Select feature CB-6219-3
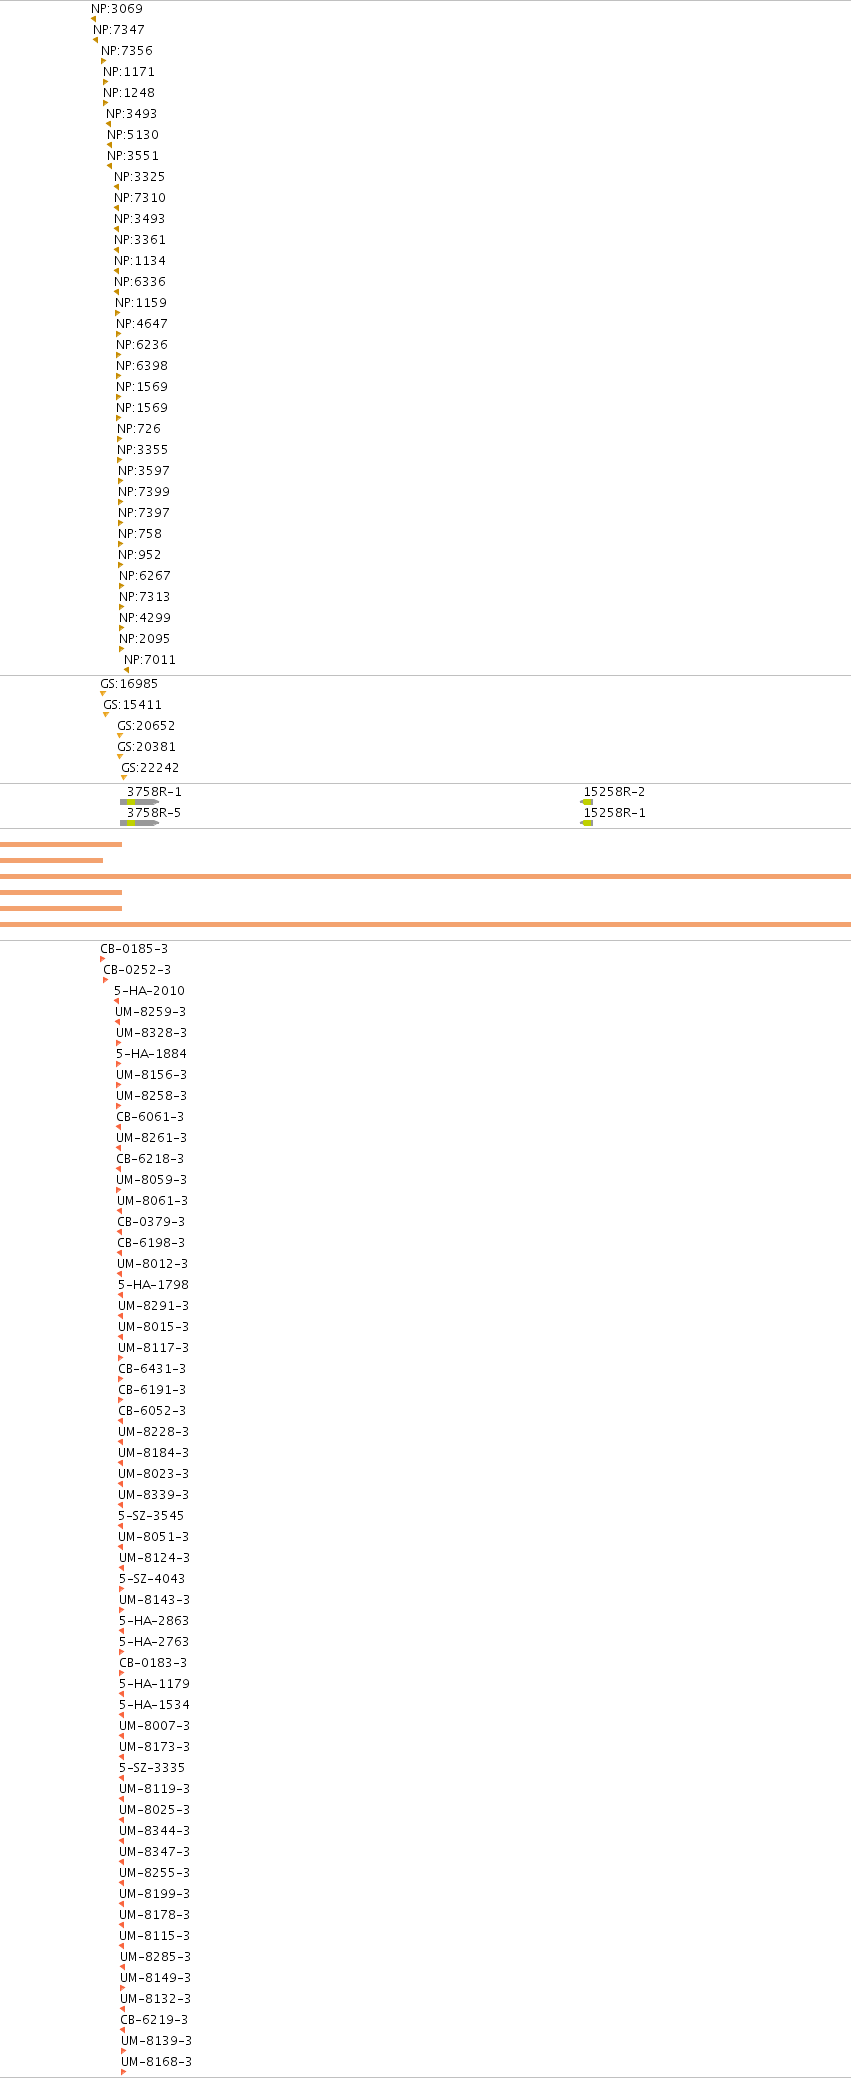The width and height of the screenshot is (851, 2078). click(x=154, y=2020)
